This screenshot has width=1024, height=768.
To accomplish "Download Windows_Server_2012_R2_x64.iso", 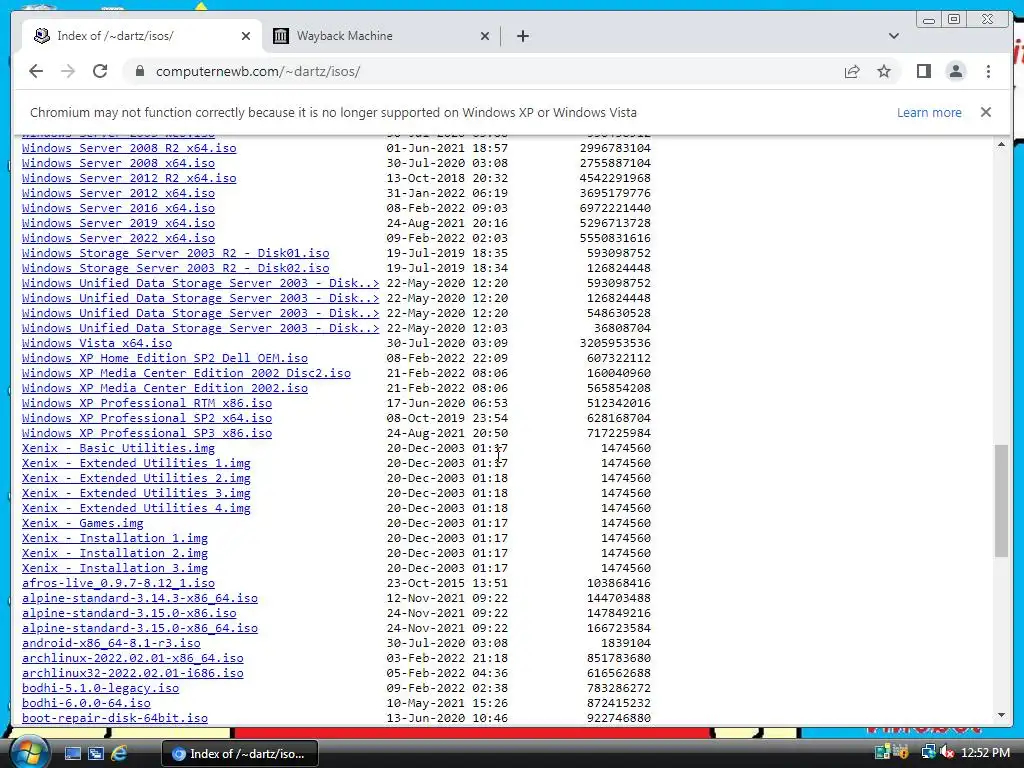I will 129,178.
